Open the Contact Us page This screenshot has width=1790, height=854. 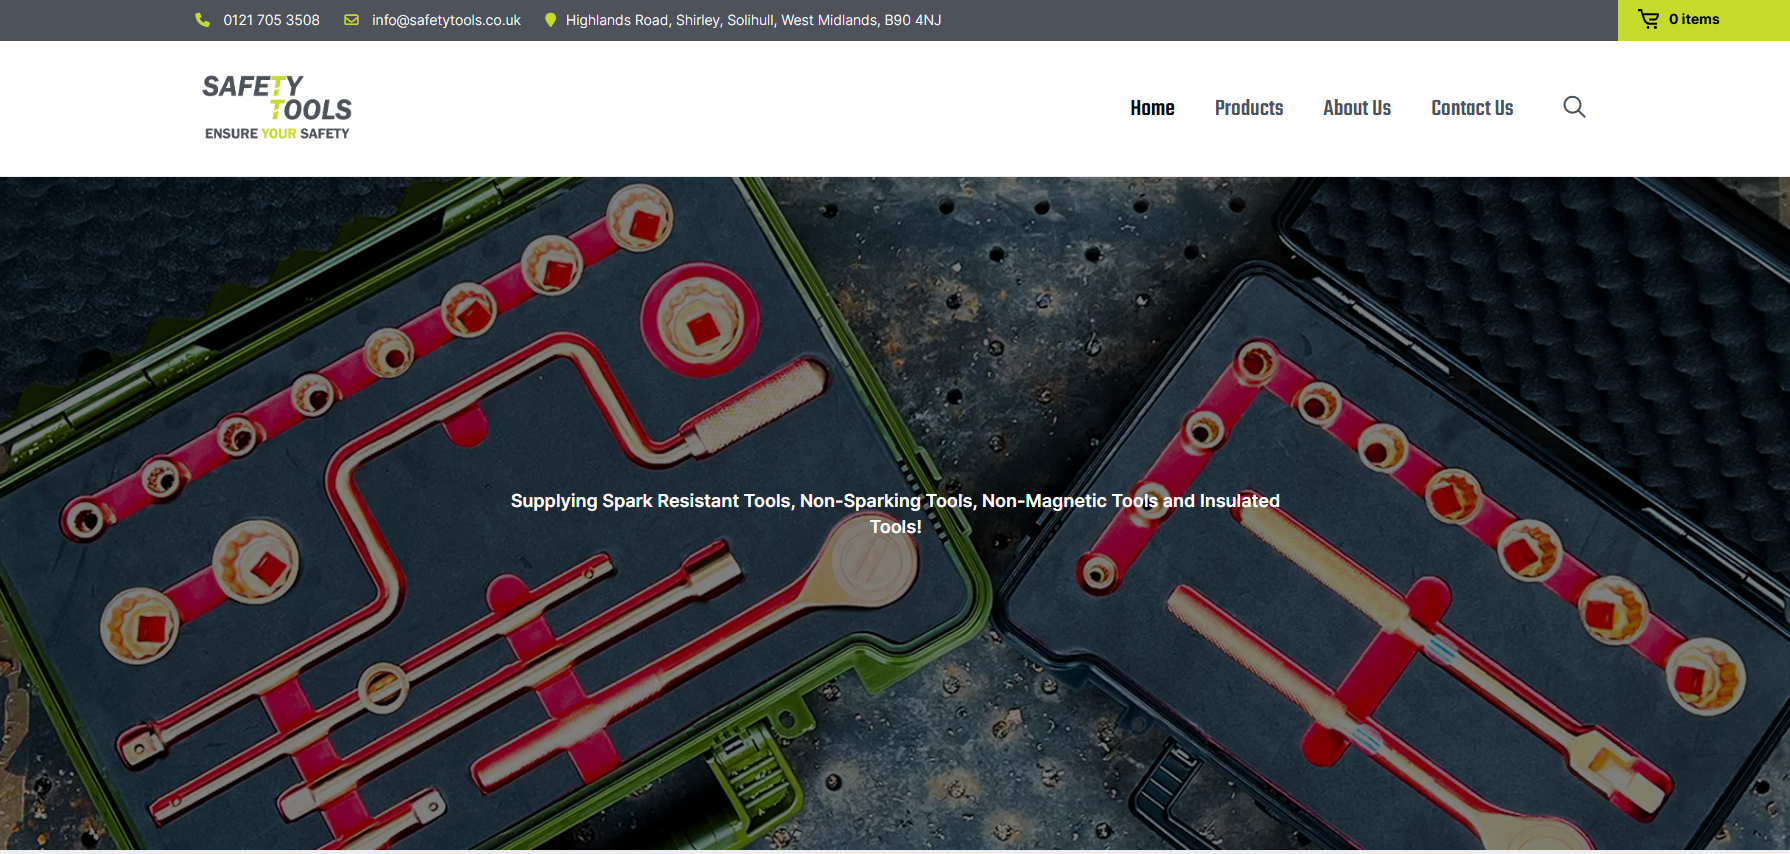tap(1472, 108)
